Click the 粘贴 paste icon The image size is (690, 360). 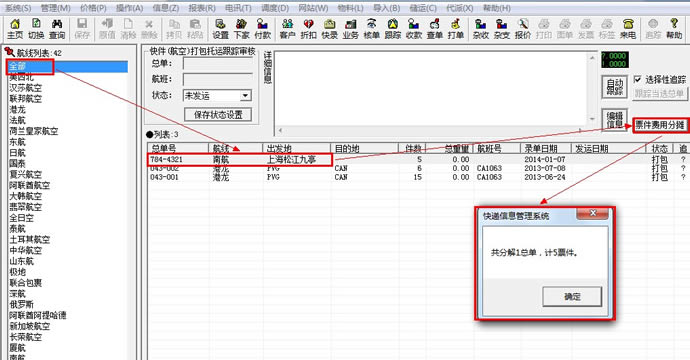(195, 29)
